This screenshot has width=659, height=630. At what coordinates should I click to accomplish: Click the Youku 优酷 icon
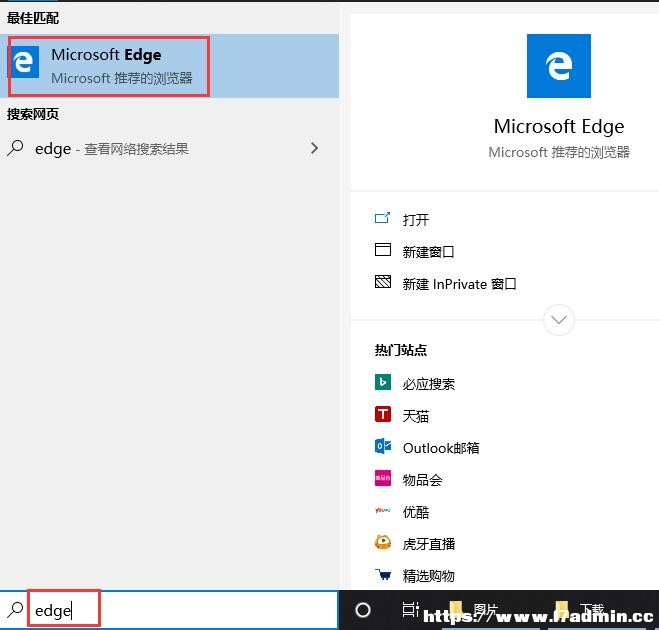382,510
